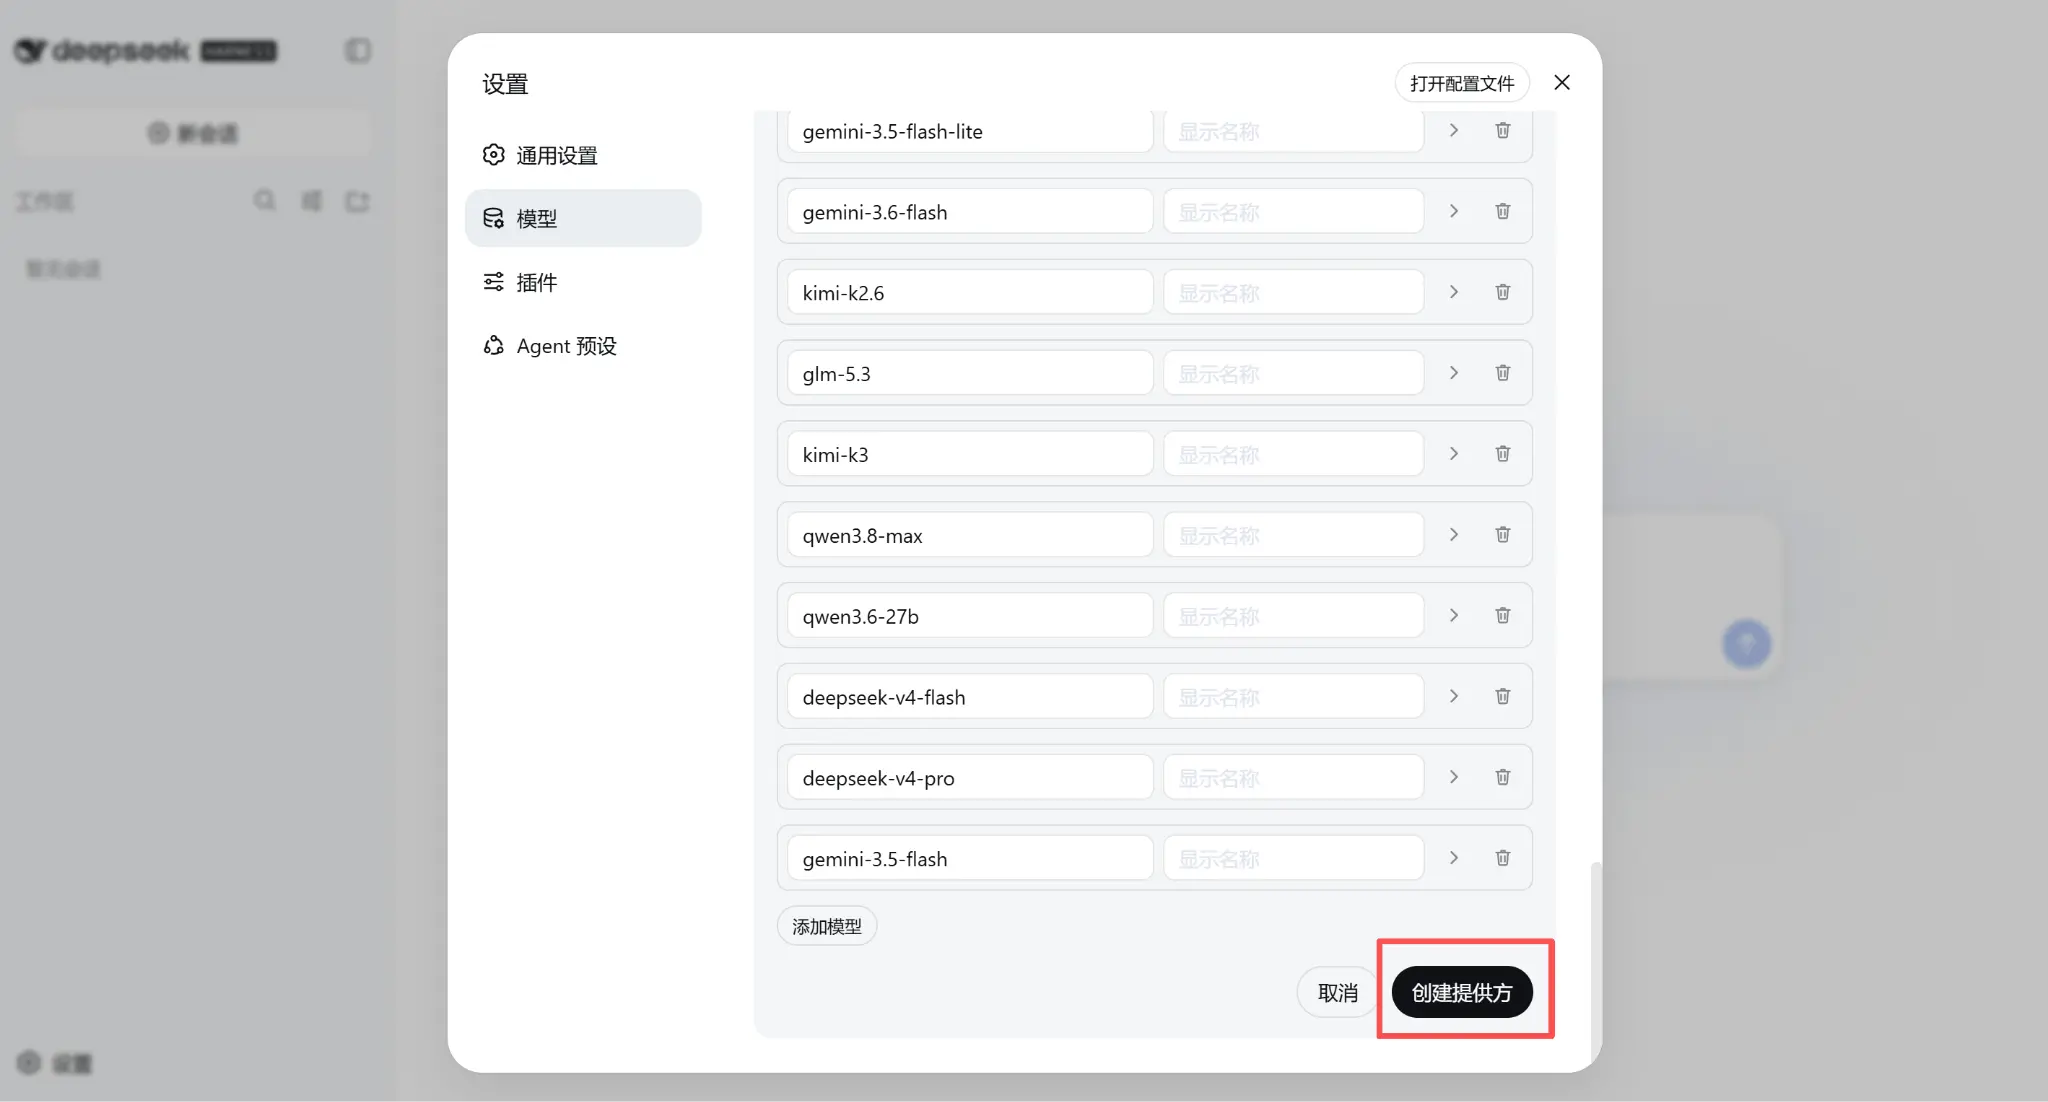Image resolution: width=2048 pixels, height=1102 pixels.
Task: Open the Agent 预设 section
Action: tap(583, 346)
